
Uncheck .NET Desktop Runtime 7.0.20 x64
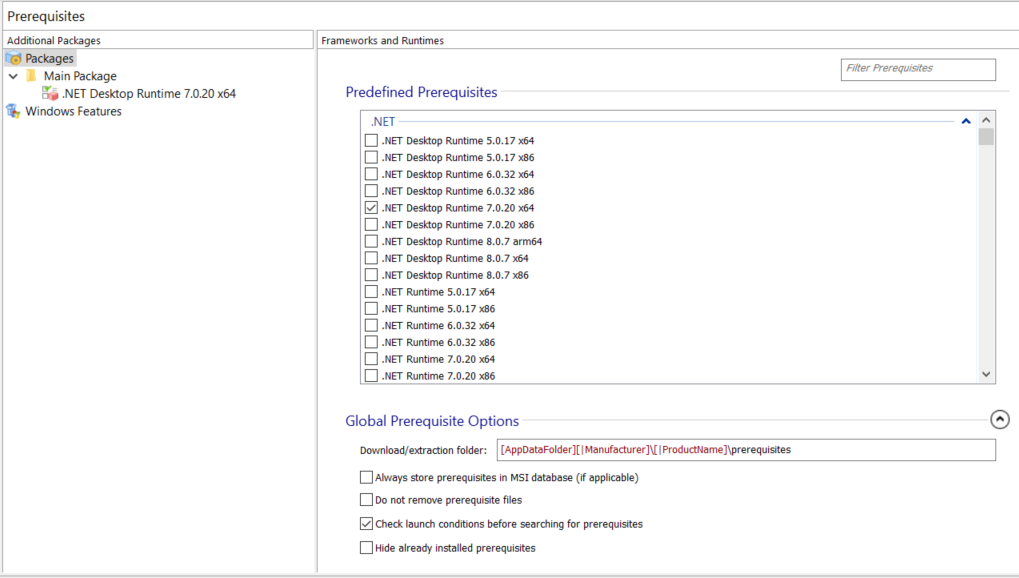372,208
